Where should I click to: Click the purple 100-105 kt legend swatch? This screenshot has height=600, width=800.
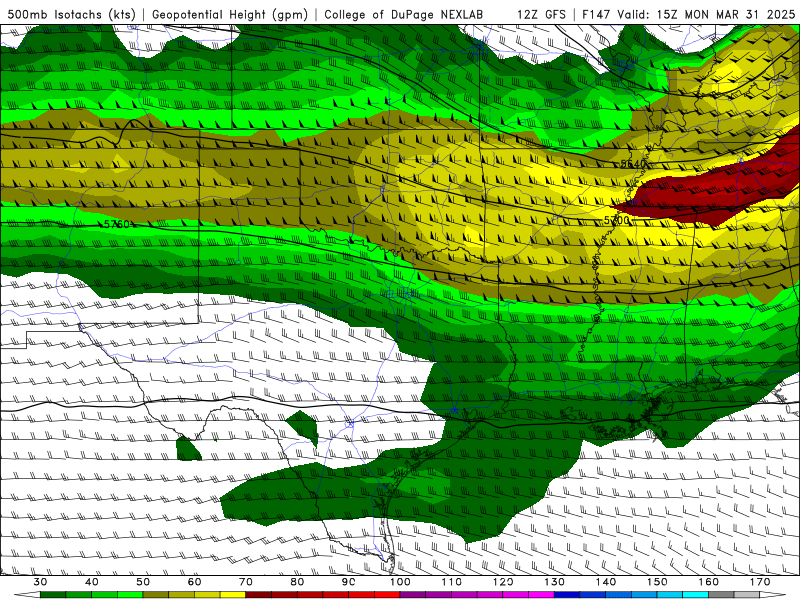tap(413, 595)
